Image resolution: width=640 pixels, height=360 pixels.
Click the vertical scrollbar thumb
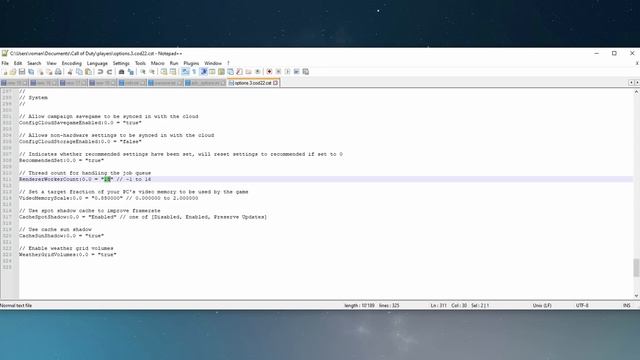point(636,268)
